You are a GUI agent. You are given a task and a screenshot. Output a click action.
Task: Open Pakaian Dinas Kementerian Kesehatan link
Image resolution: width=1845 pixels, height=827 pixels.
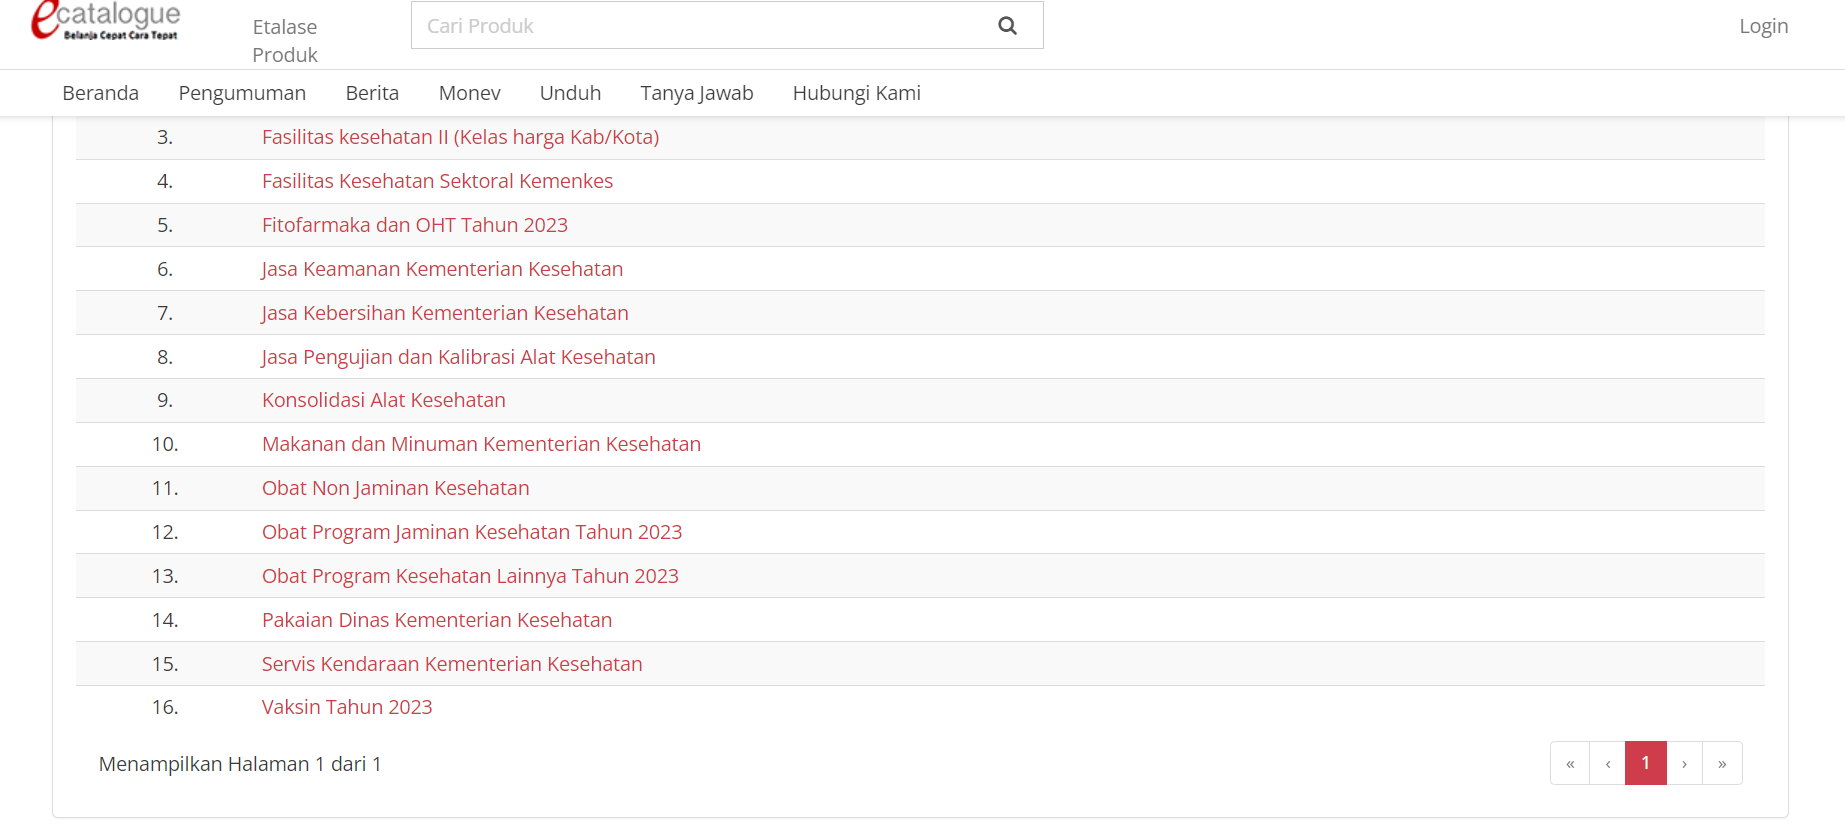(437, 620)
